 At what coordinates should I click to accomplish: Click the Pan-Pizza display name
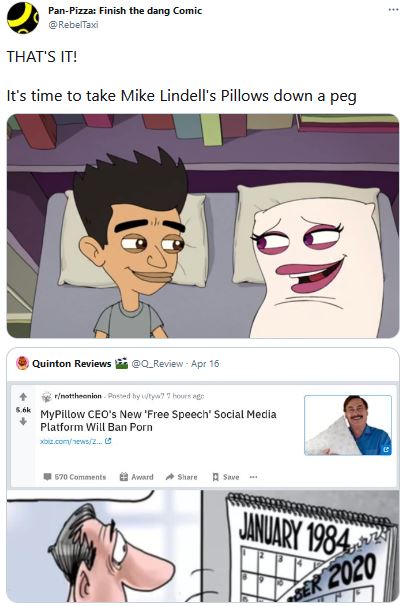point(125,11)
